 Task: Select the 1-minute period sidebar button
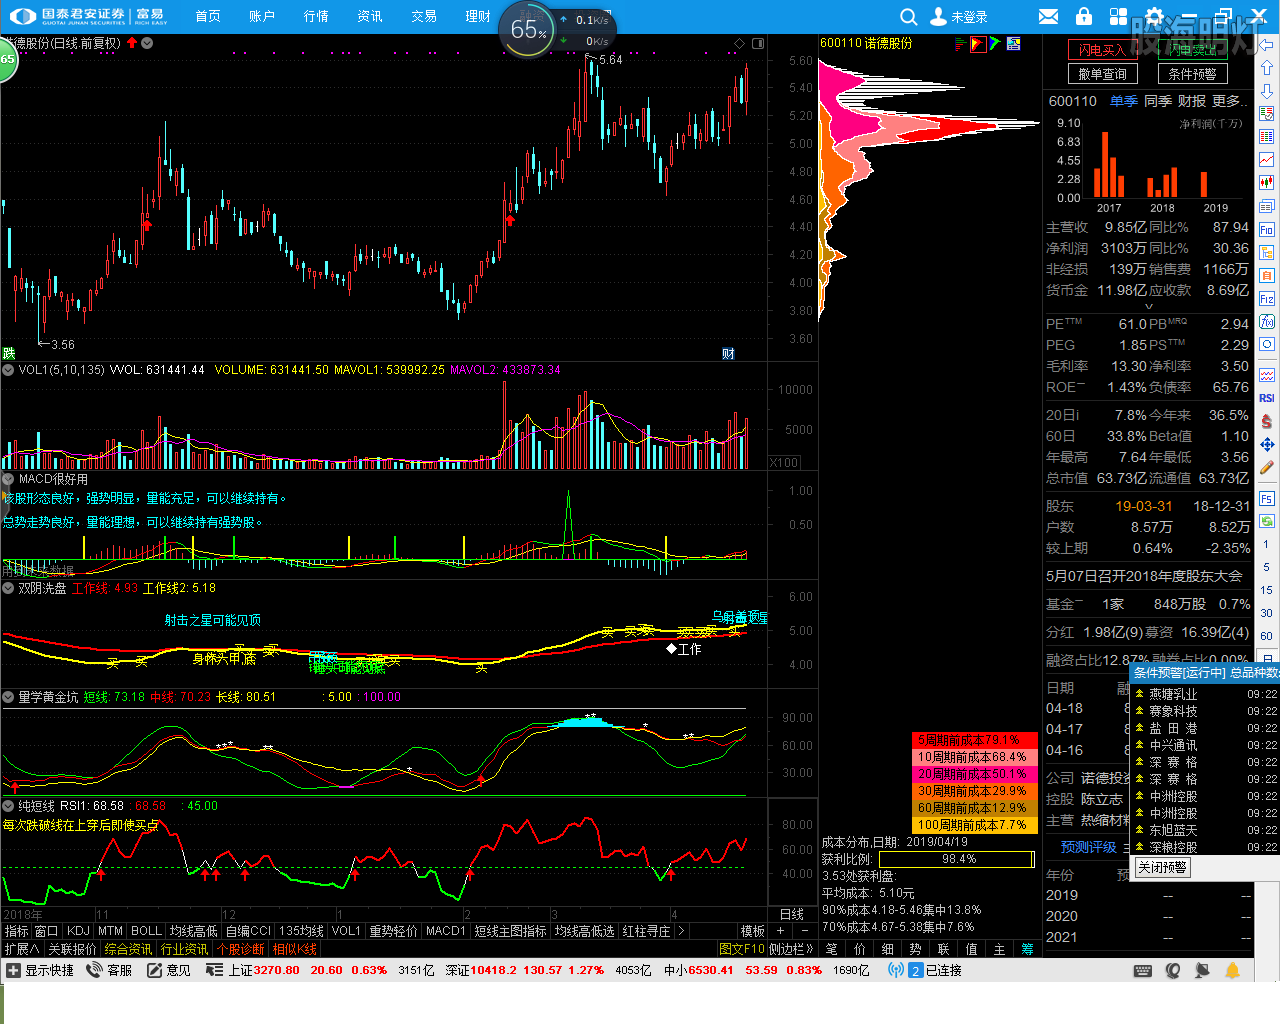1266,544
